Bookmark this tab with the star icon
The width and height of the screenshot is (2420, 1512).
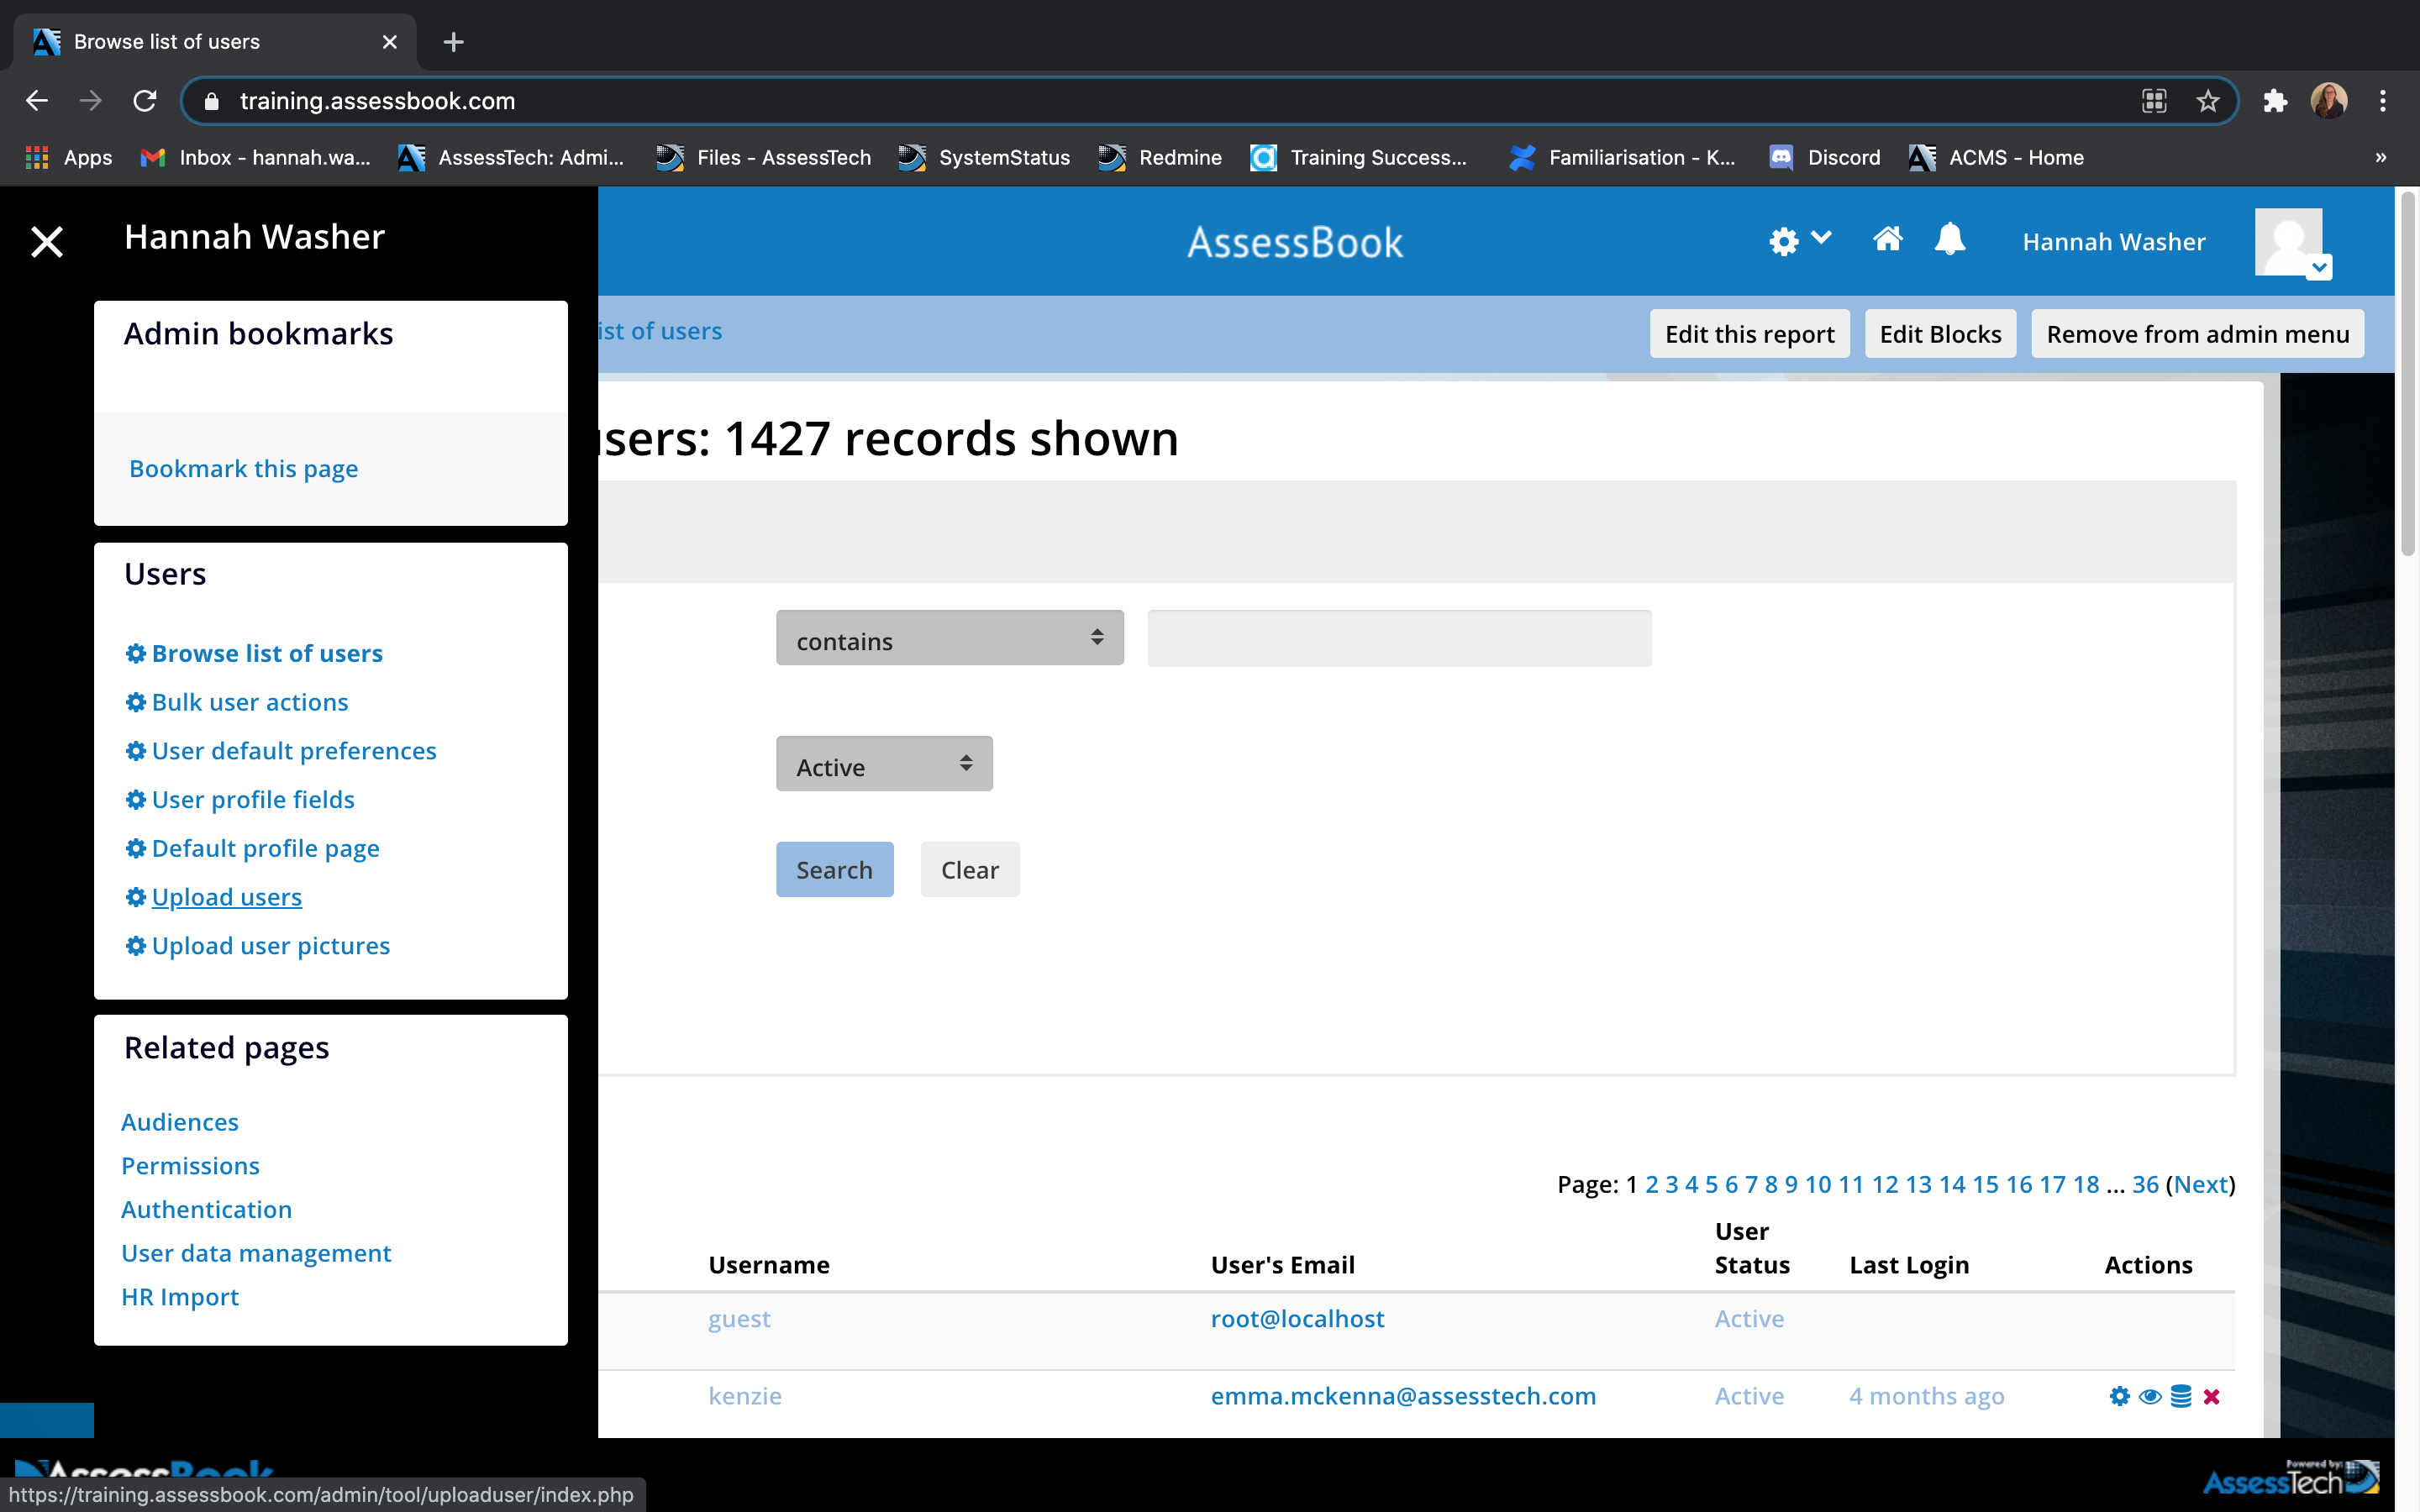point(2208,101)
